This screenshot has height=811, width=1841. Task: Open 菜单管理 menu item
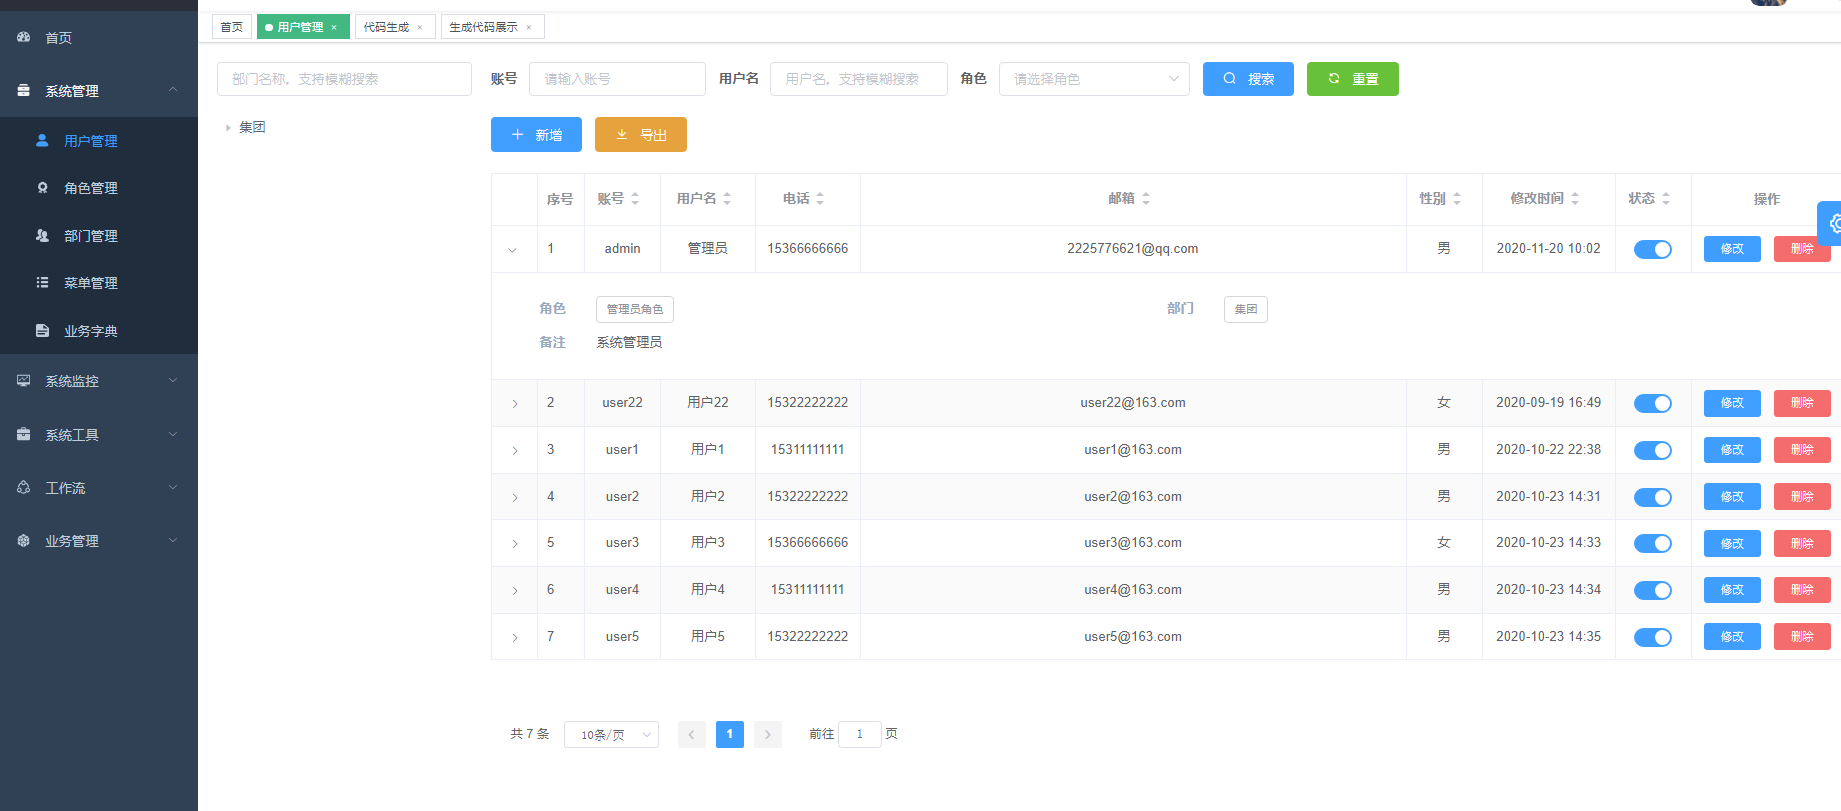point(99,283)
